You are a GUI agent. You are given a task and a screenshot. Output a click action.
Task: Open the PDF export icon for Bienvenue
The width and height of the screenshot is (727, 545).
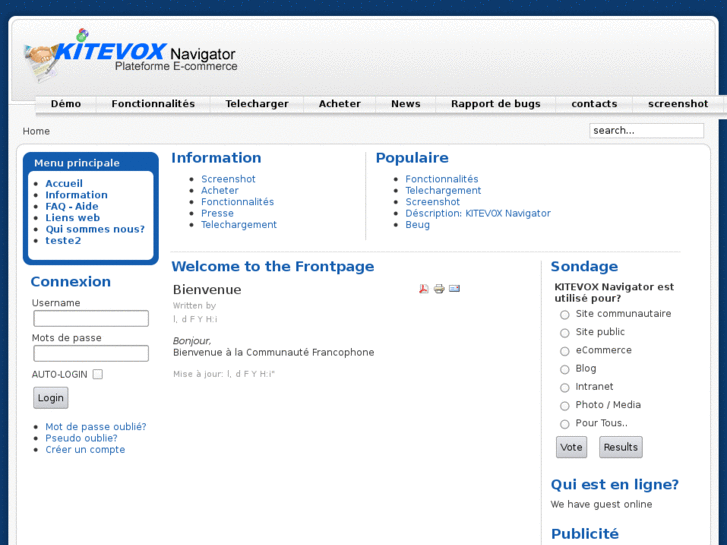(x=424, y=289)
